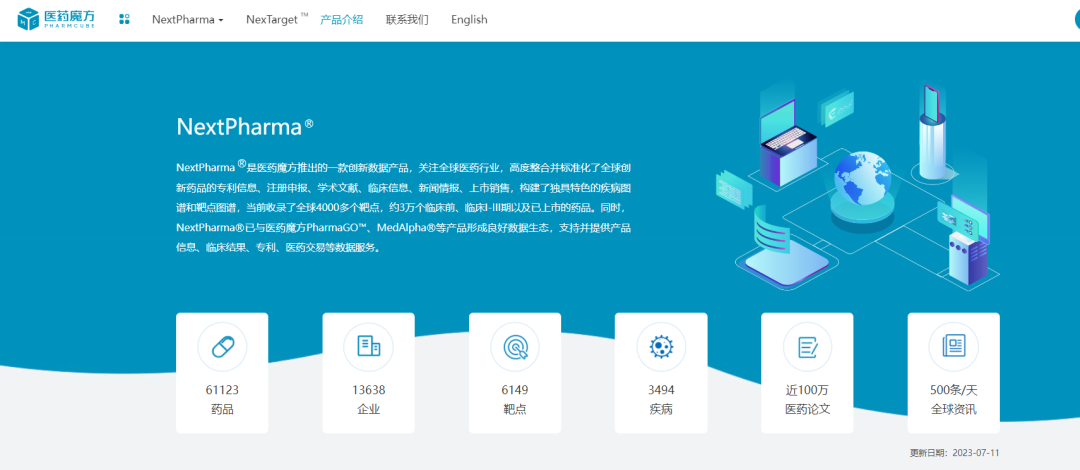Image resolution: width=1080 pixels, height=470 pixels.
Task: Click the virus icon for 疾病
Action: tap(661, 347)
